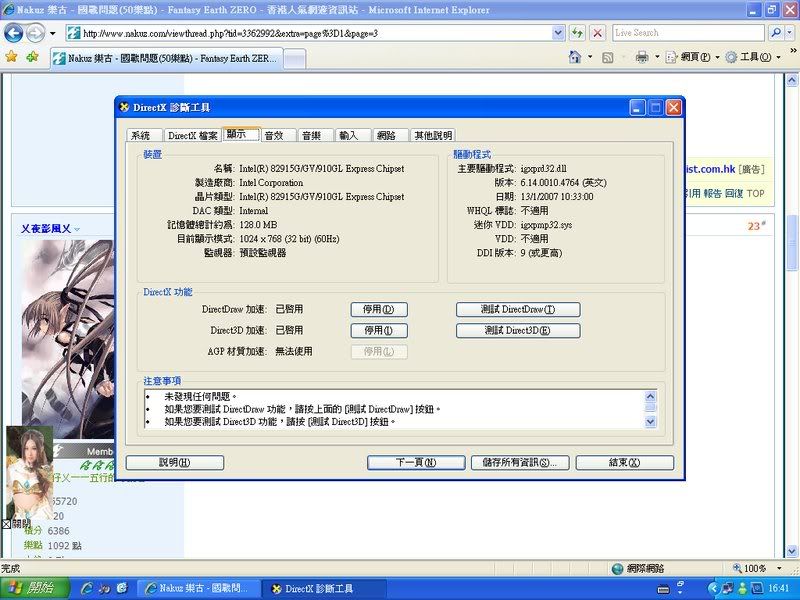Screen dimensions: 800x600
Task: Click the forum user avatar image
Action: [67, 339]
